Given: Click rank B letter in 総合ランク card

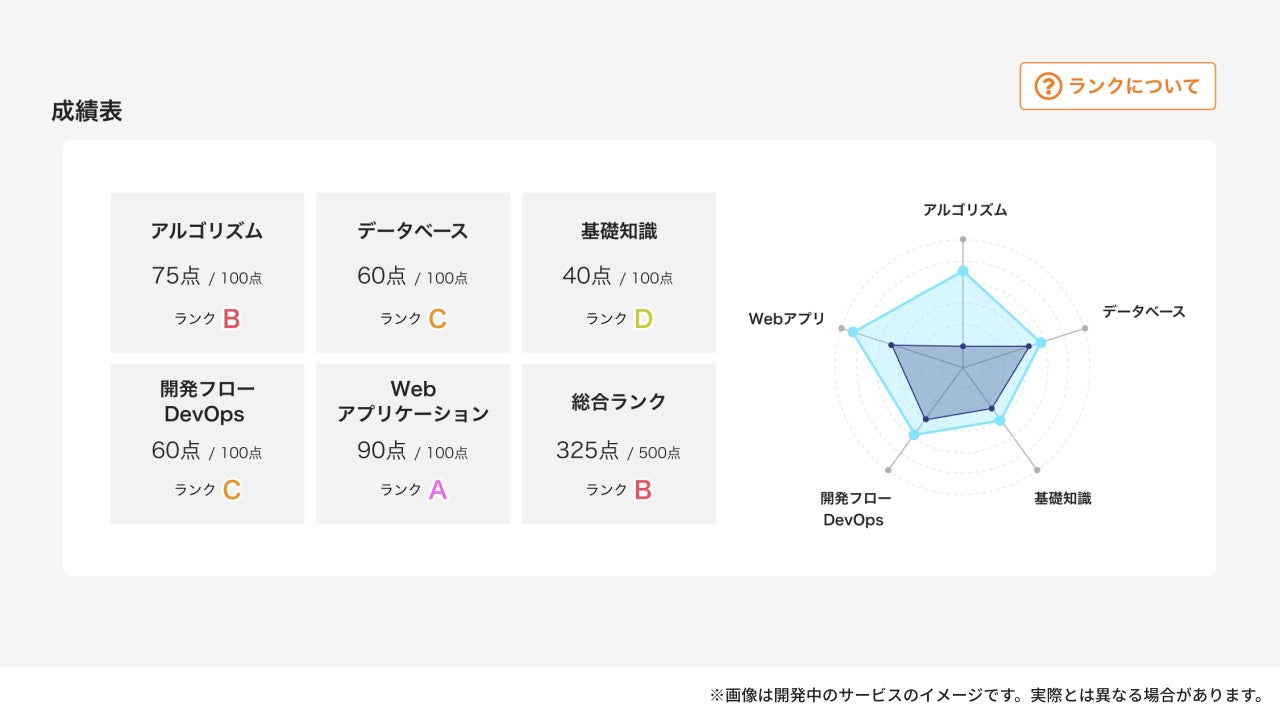Looking at the screenshot, I should [643, 490].
